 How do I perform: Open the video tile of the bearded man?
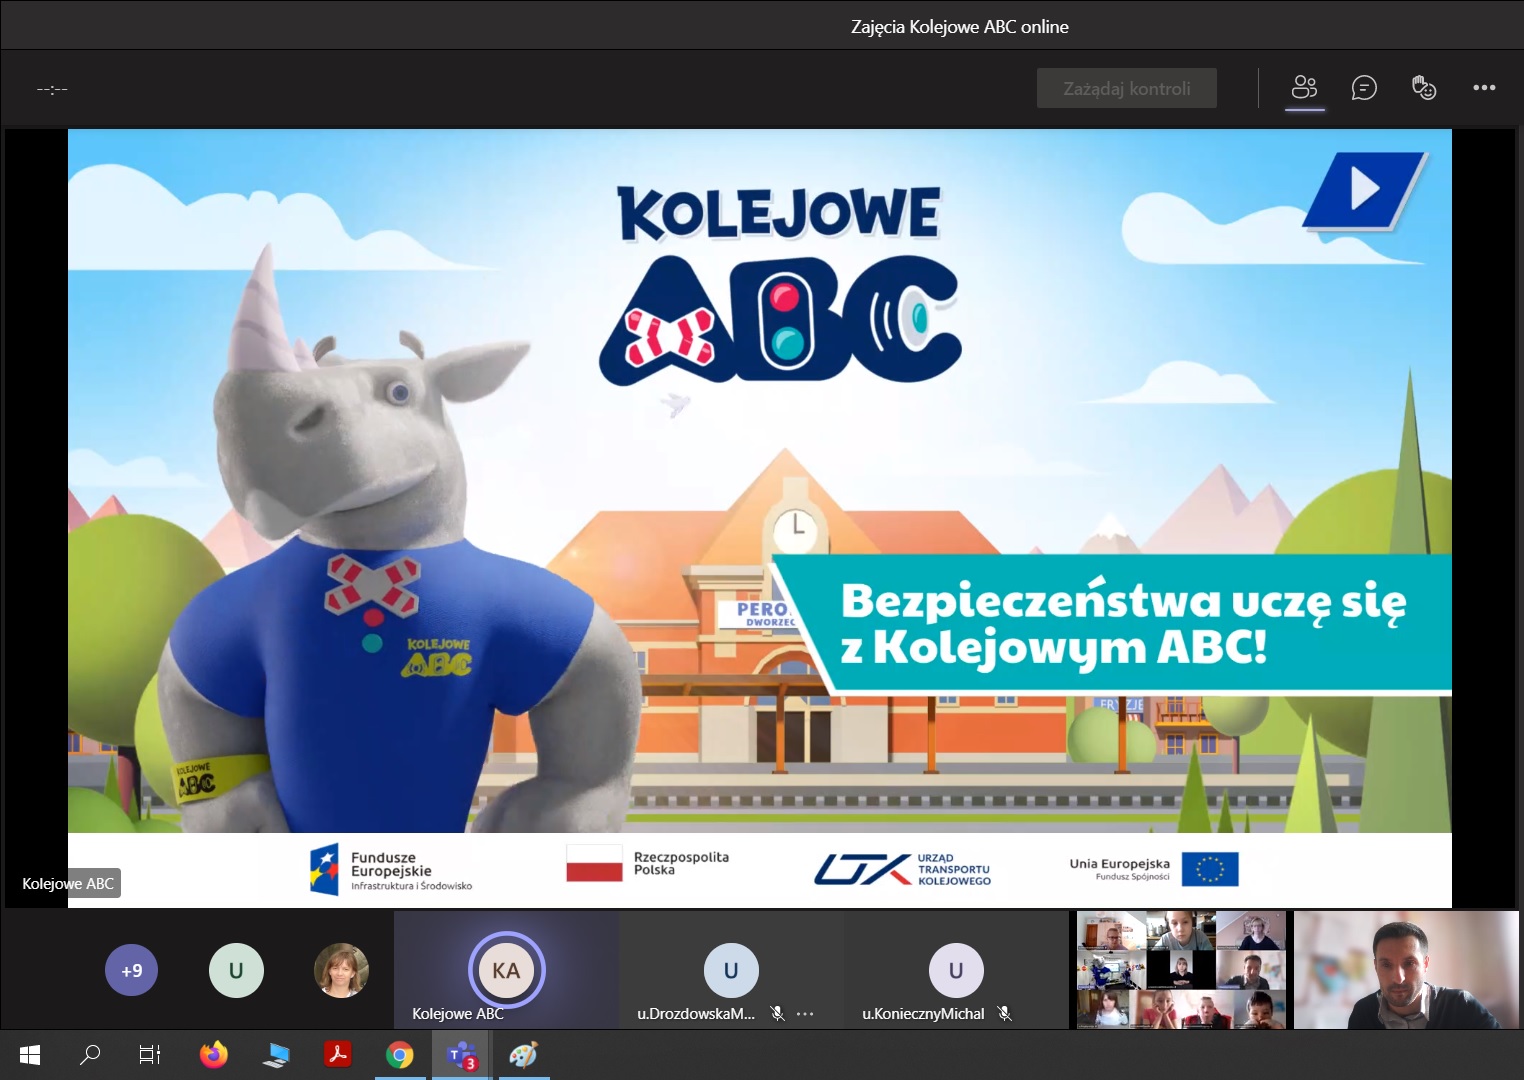[1406, 970]
